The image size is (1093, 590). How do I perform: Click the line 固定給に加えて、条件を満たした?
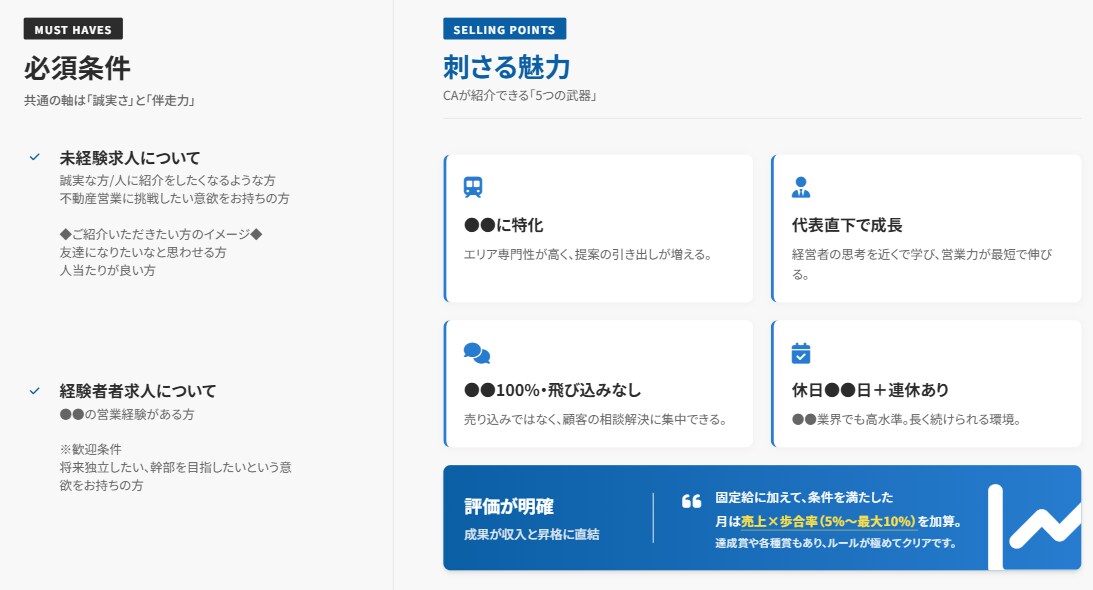click(x=804, y=498)
